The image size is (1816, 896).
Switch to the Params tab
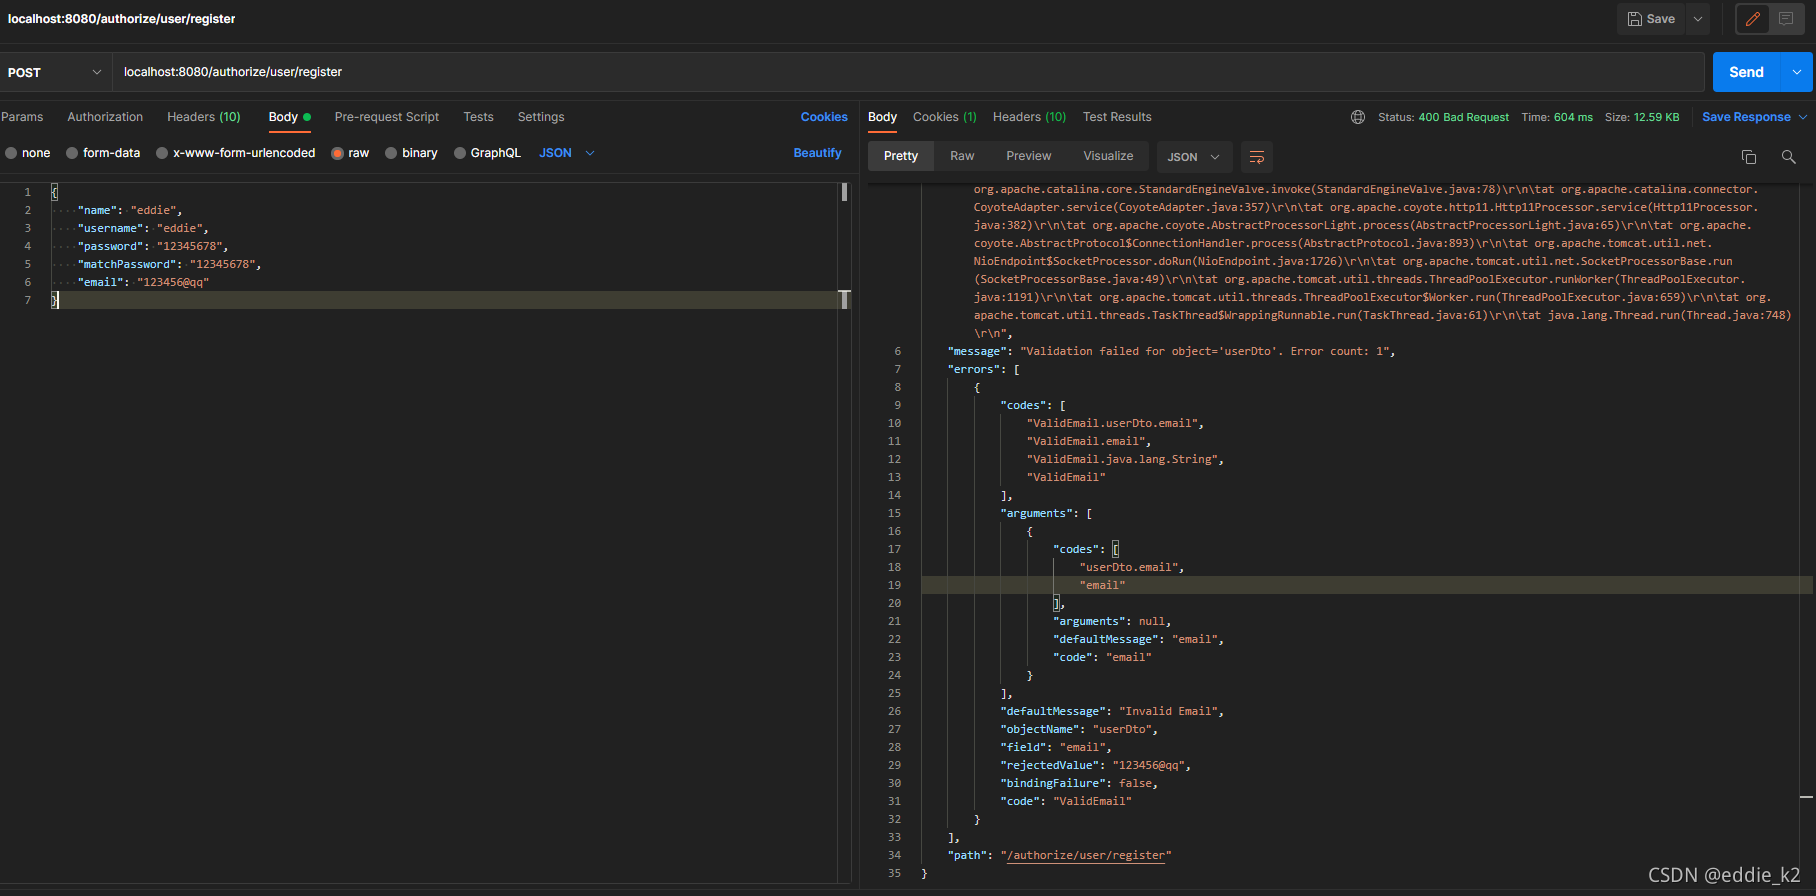click(22, 117)
